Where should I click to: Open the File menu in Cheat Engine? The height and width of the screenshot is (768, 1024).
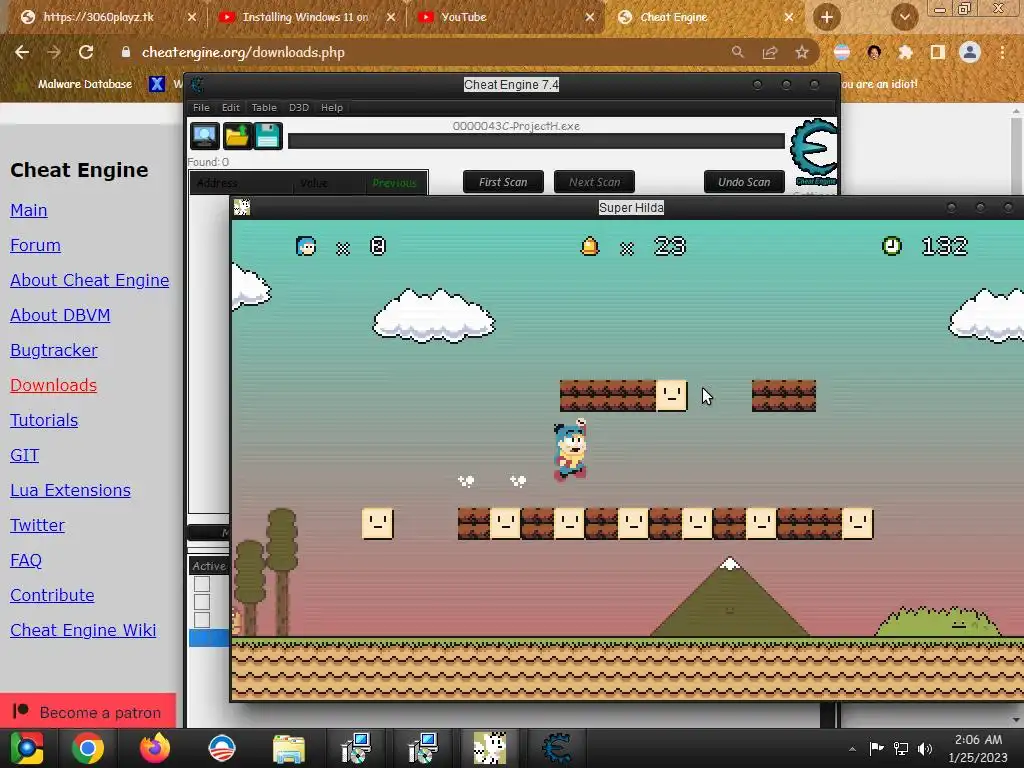point(201,108)
